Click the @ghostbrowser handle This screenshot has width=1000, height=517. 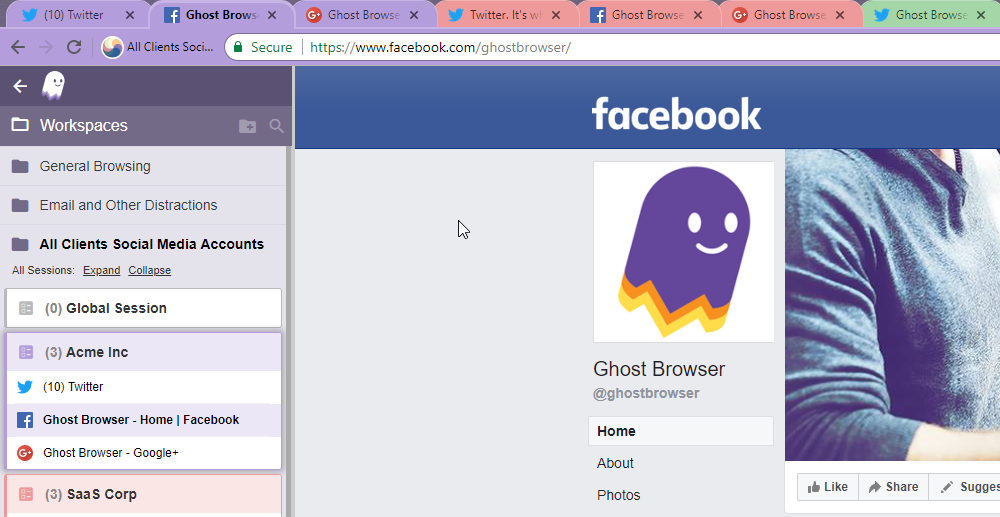646,393
